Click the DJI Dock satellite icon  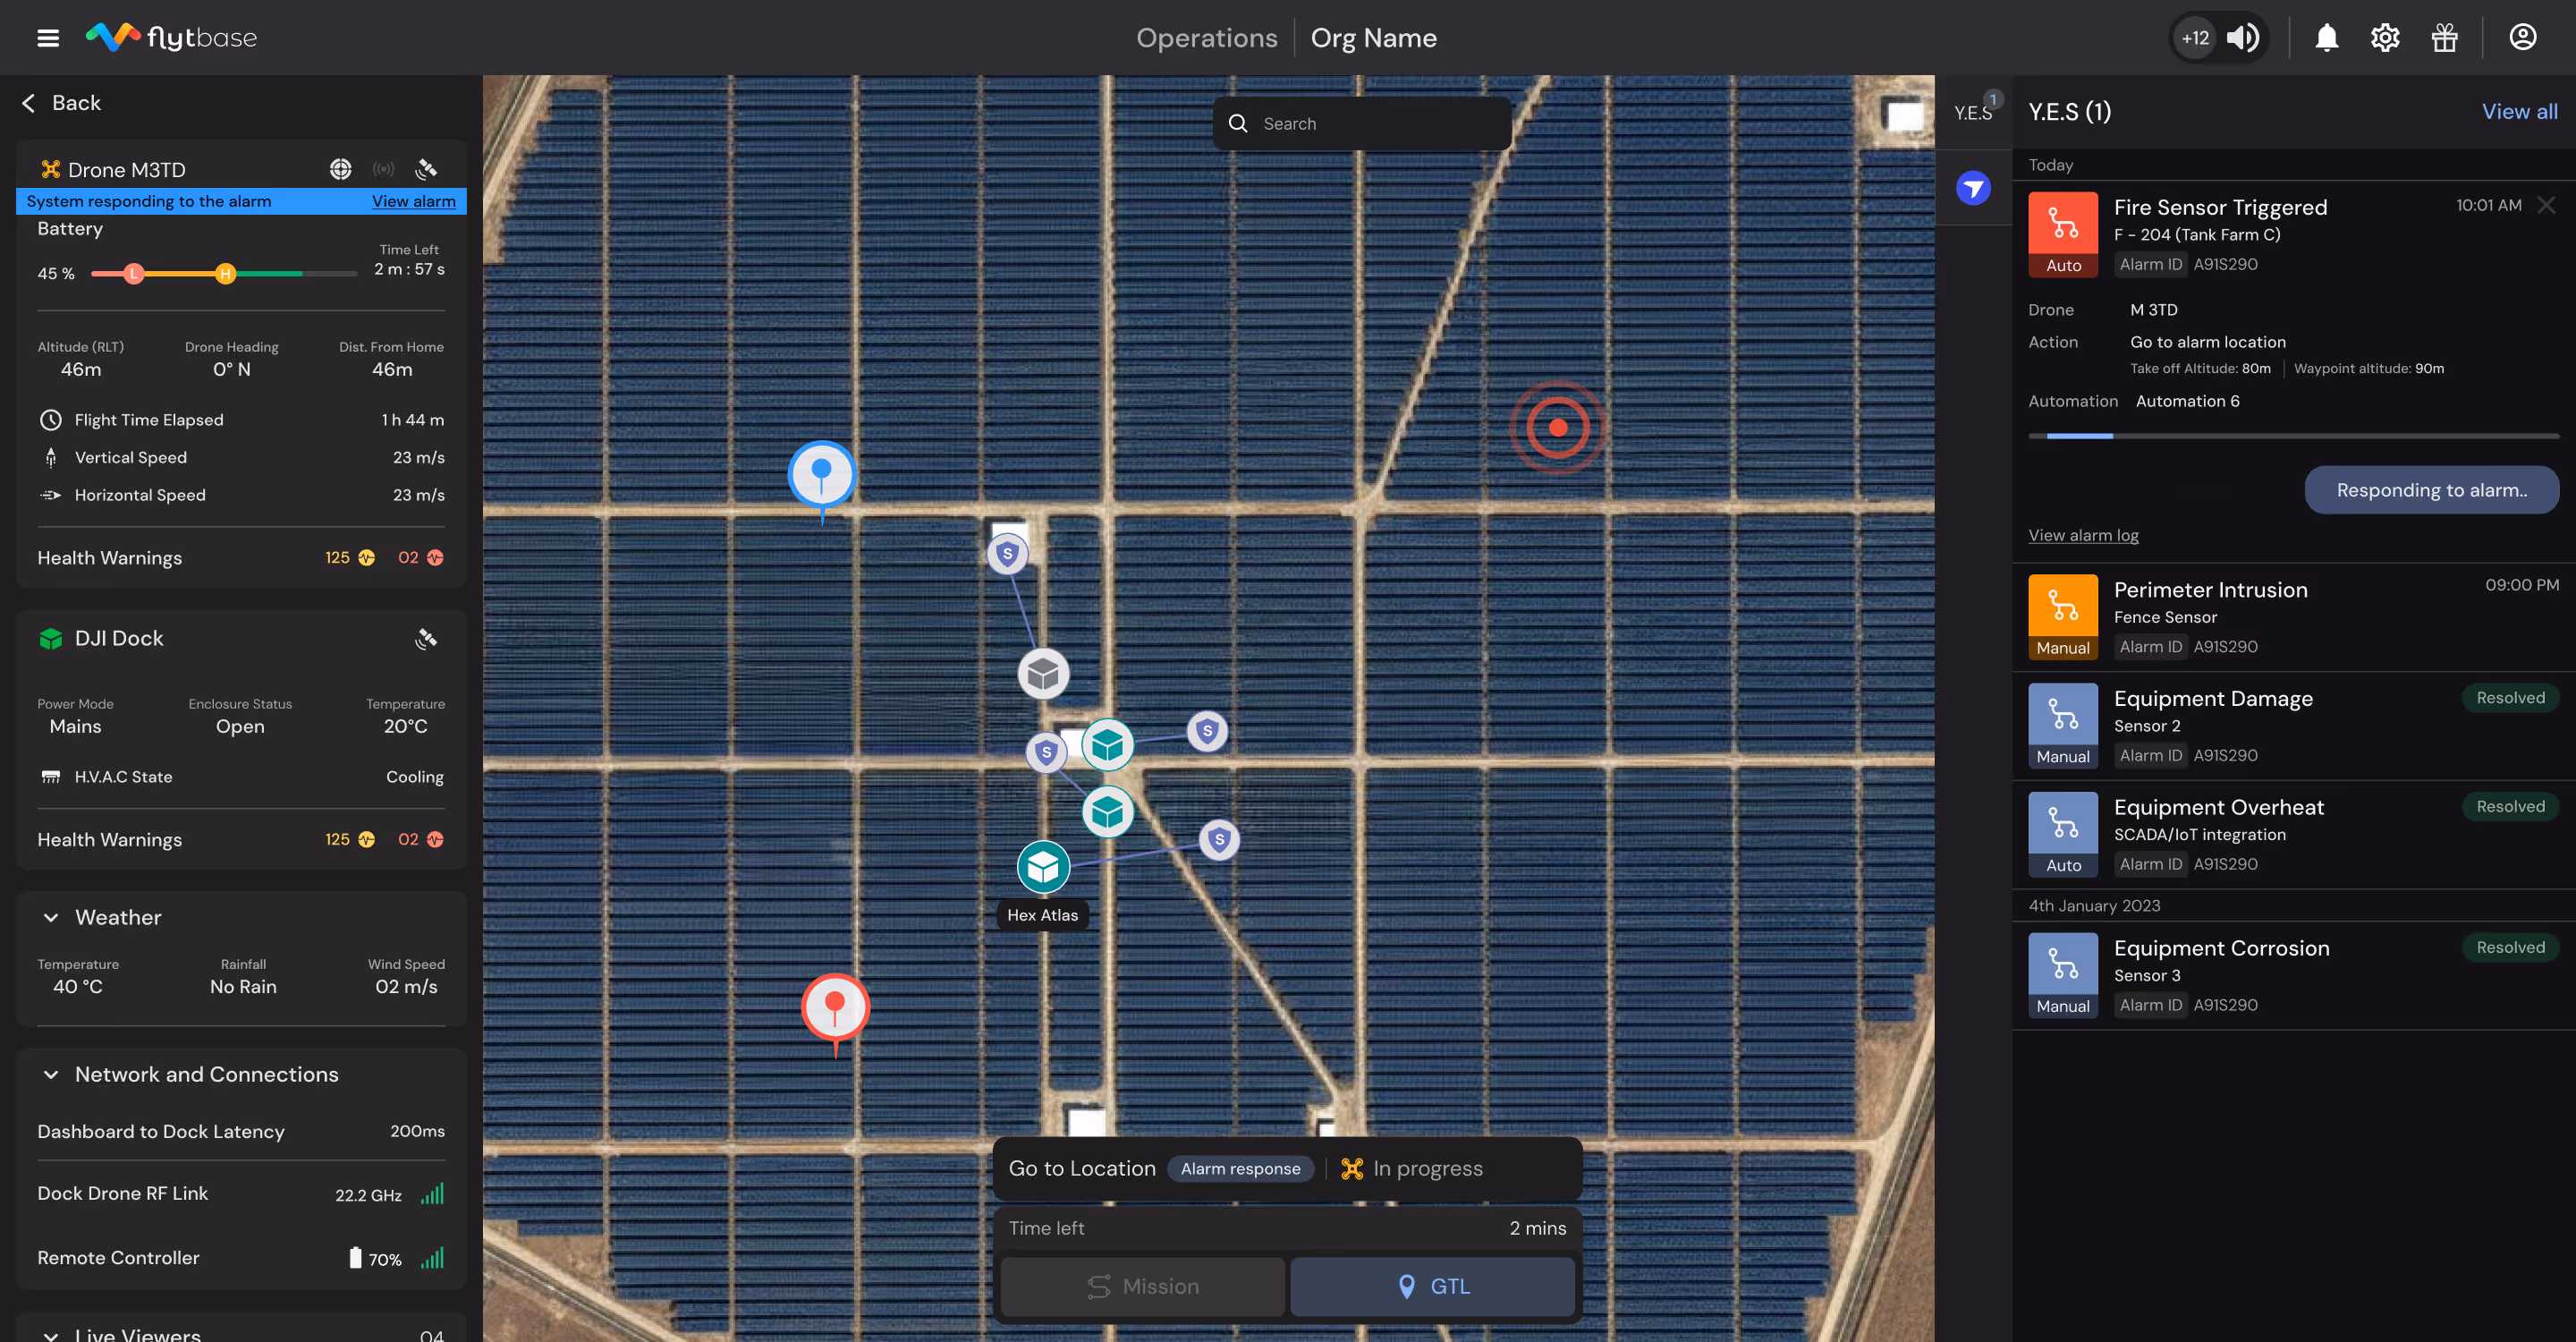point(426,639)
